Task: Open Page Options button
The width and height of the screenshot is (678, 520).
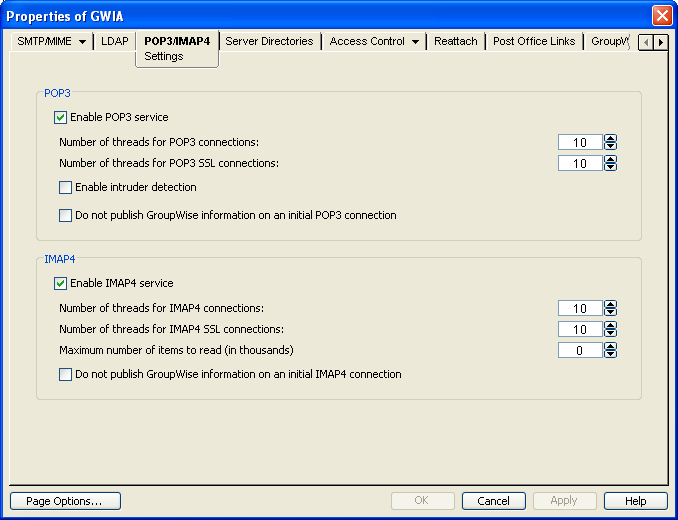Action: pos(65,501)
